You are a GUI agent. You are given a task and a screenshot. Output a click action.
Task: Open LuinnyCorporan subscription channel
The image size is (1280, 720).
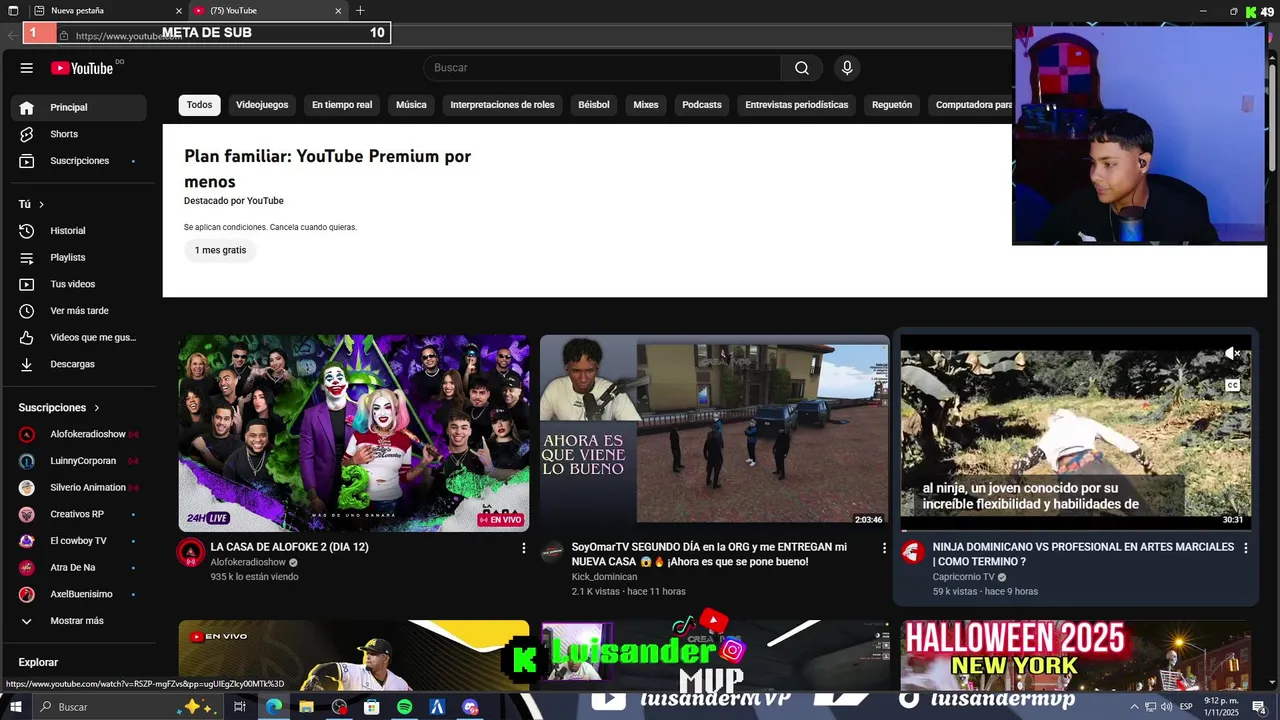coord(79,461)
